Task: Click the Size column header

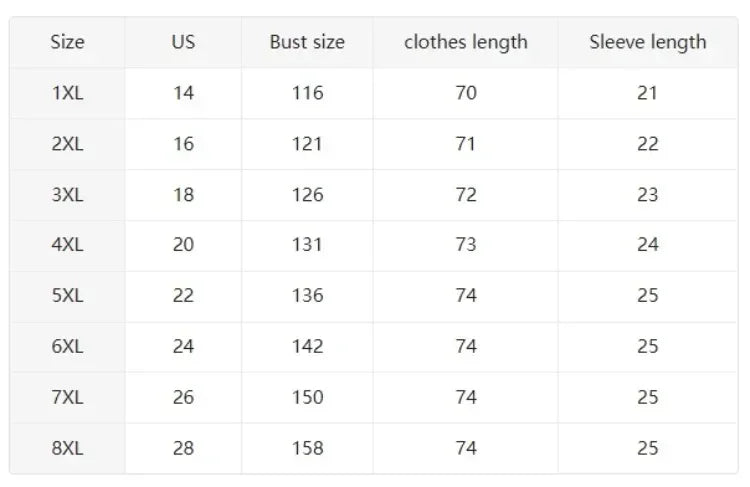Action: 67,42
